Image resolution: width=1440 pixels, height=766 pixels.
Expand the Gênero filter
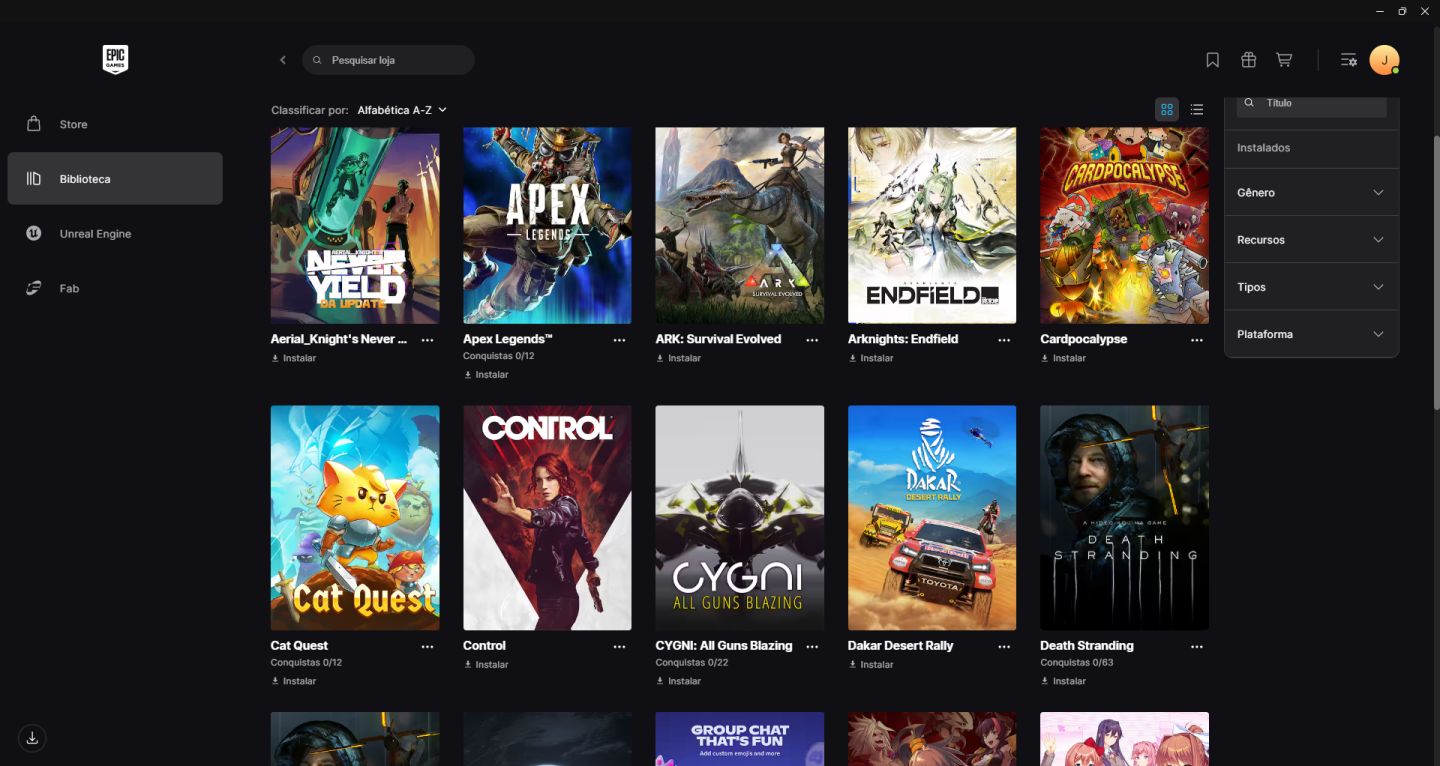[1311, 192]
